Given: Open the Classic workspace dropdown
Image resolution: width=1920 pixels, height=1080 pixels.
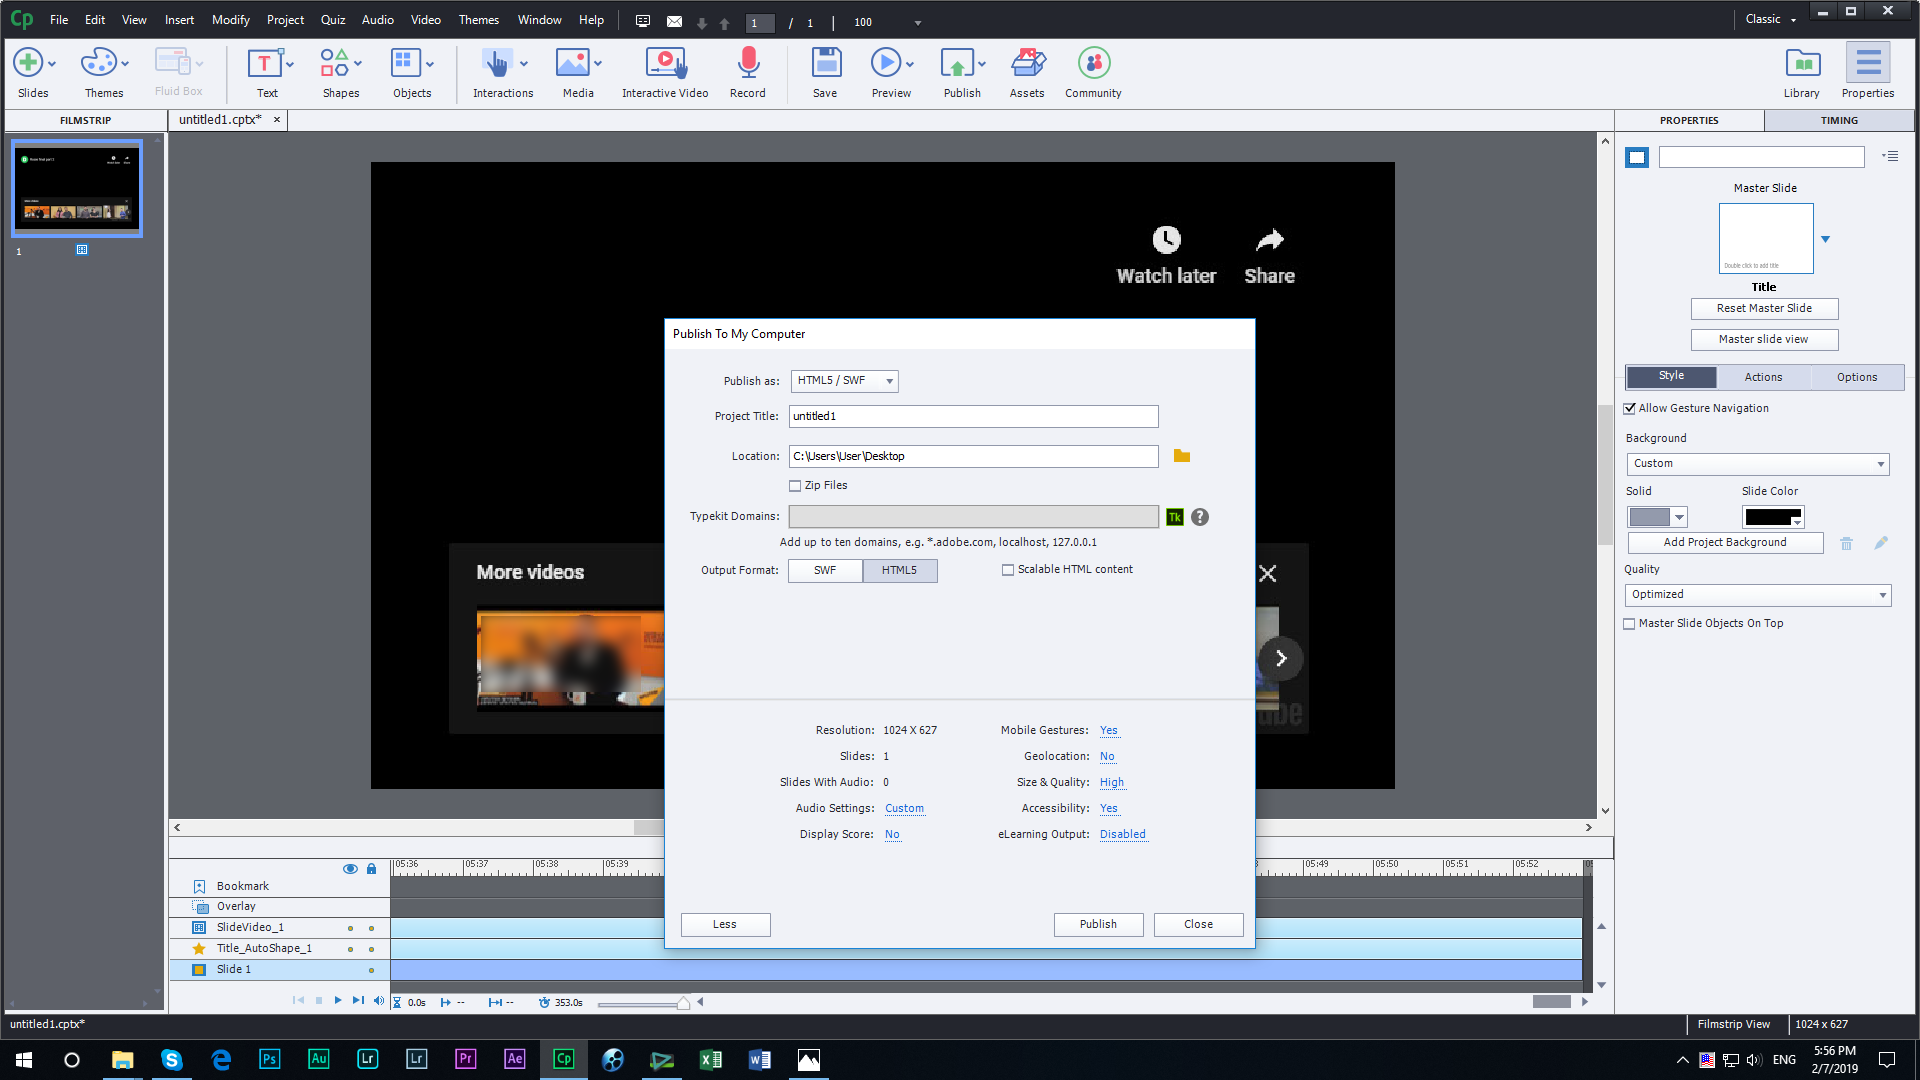Looking at the screenshot, I should 1771,19.
